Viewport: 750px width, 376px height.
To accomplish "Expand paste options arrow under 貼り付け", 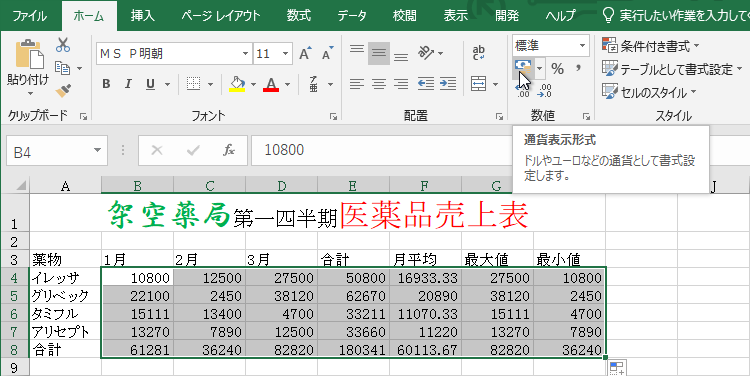I will click(x=30, y=94).
